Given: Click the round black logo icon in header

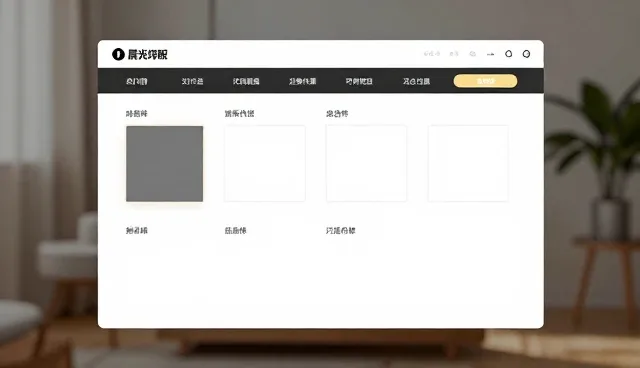Looking at the screenshot, I should tap(118, 54).
